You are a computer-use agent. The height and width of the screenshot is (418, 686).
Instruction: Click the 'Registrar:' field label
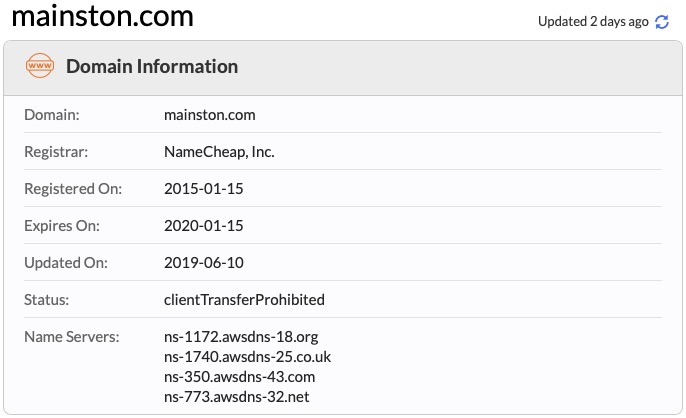tap(56, 152)
